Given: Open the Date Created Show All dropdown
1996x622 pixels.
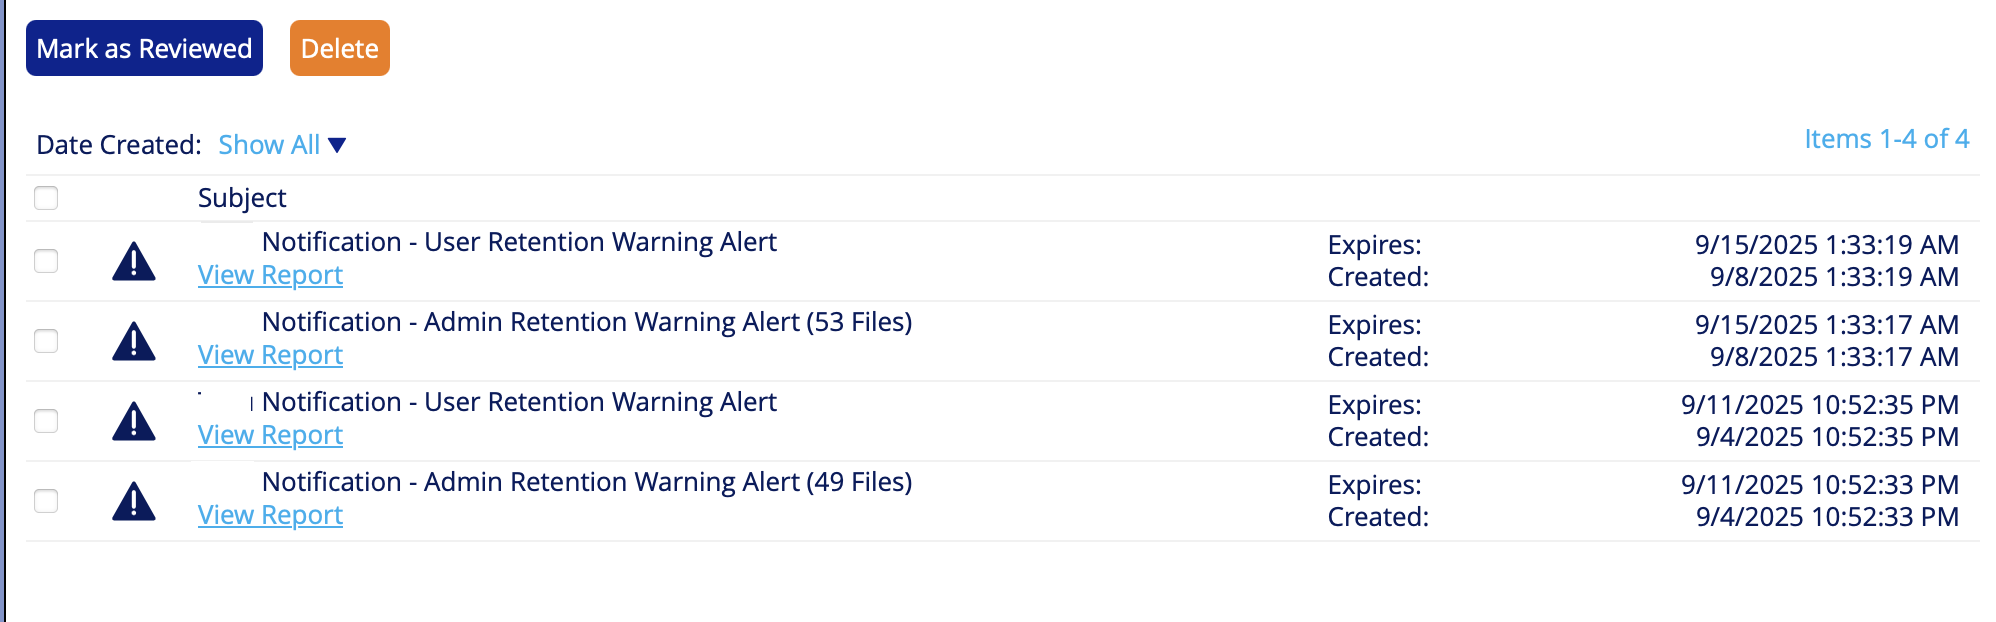Looking at the screenshot, I should click(x=269, y=145).
